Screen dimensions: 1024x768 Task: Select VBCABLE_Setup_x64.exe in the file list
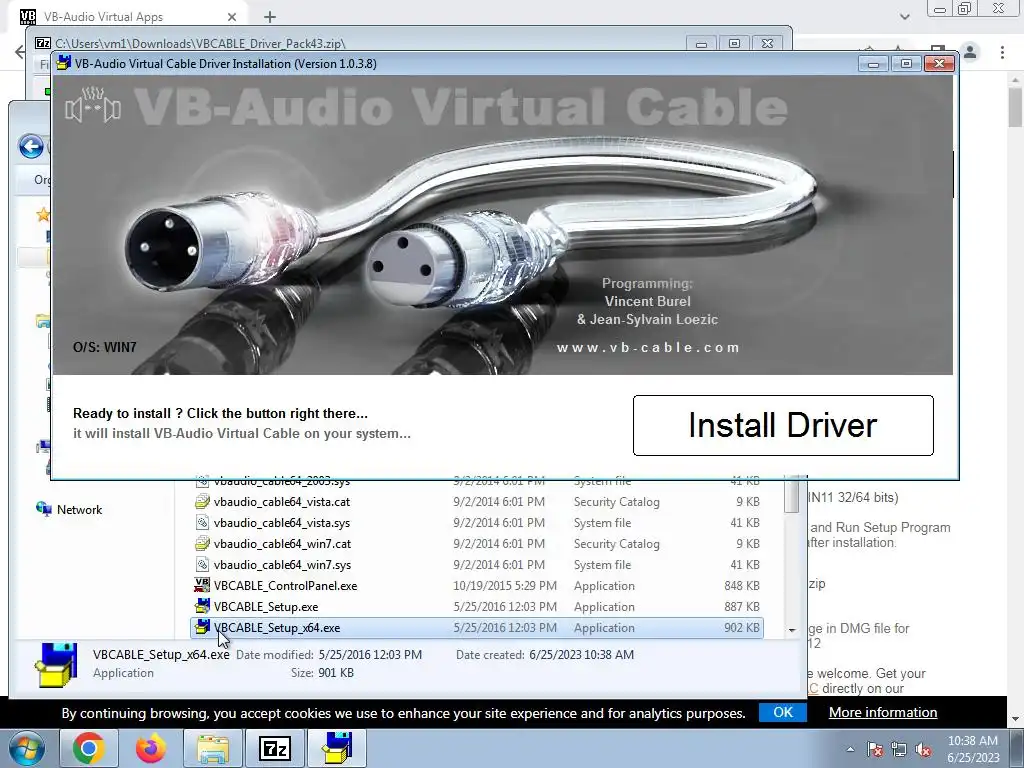click(x=477, y=628)
